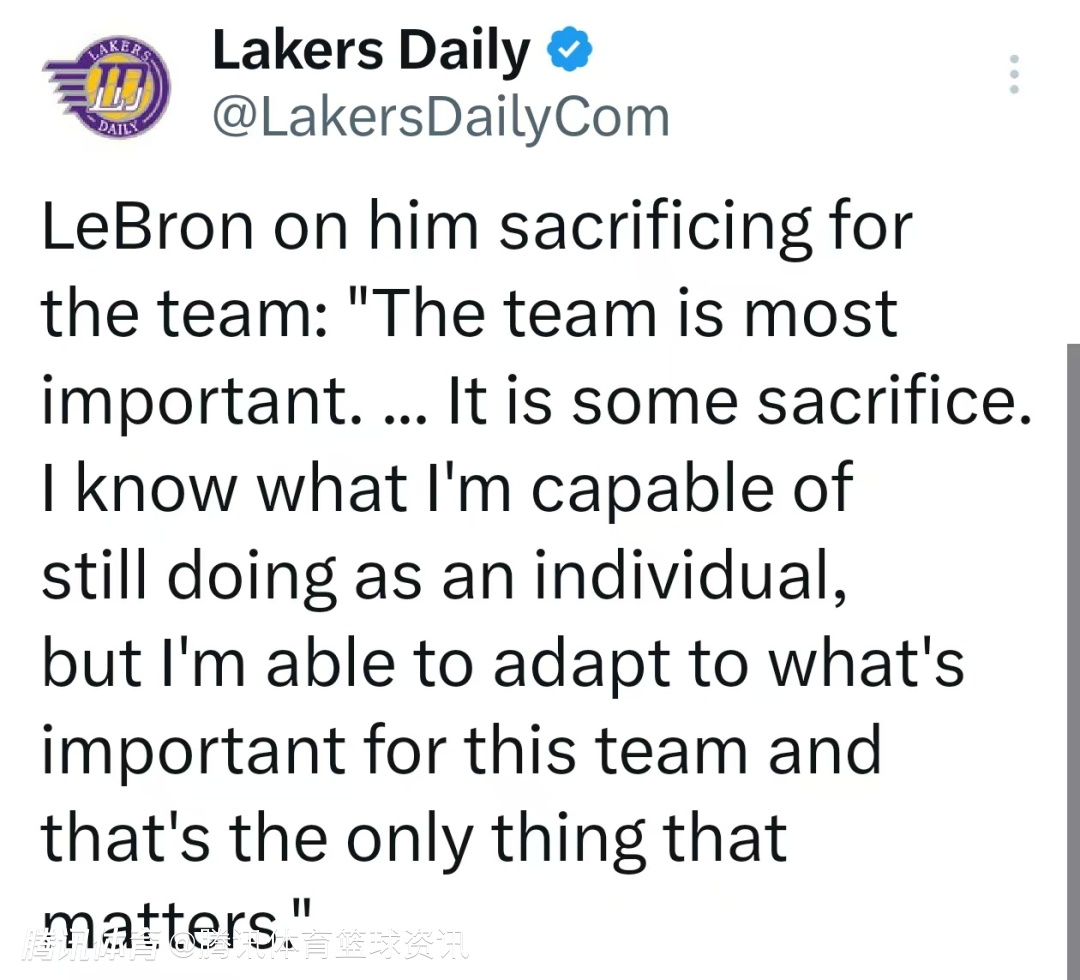The height and width of the screenshot is (980, 1080).
Task: Click the line 'important for this team and'
Action: (461, 749)
